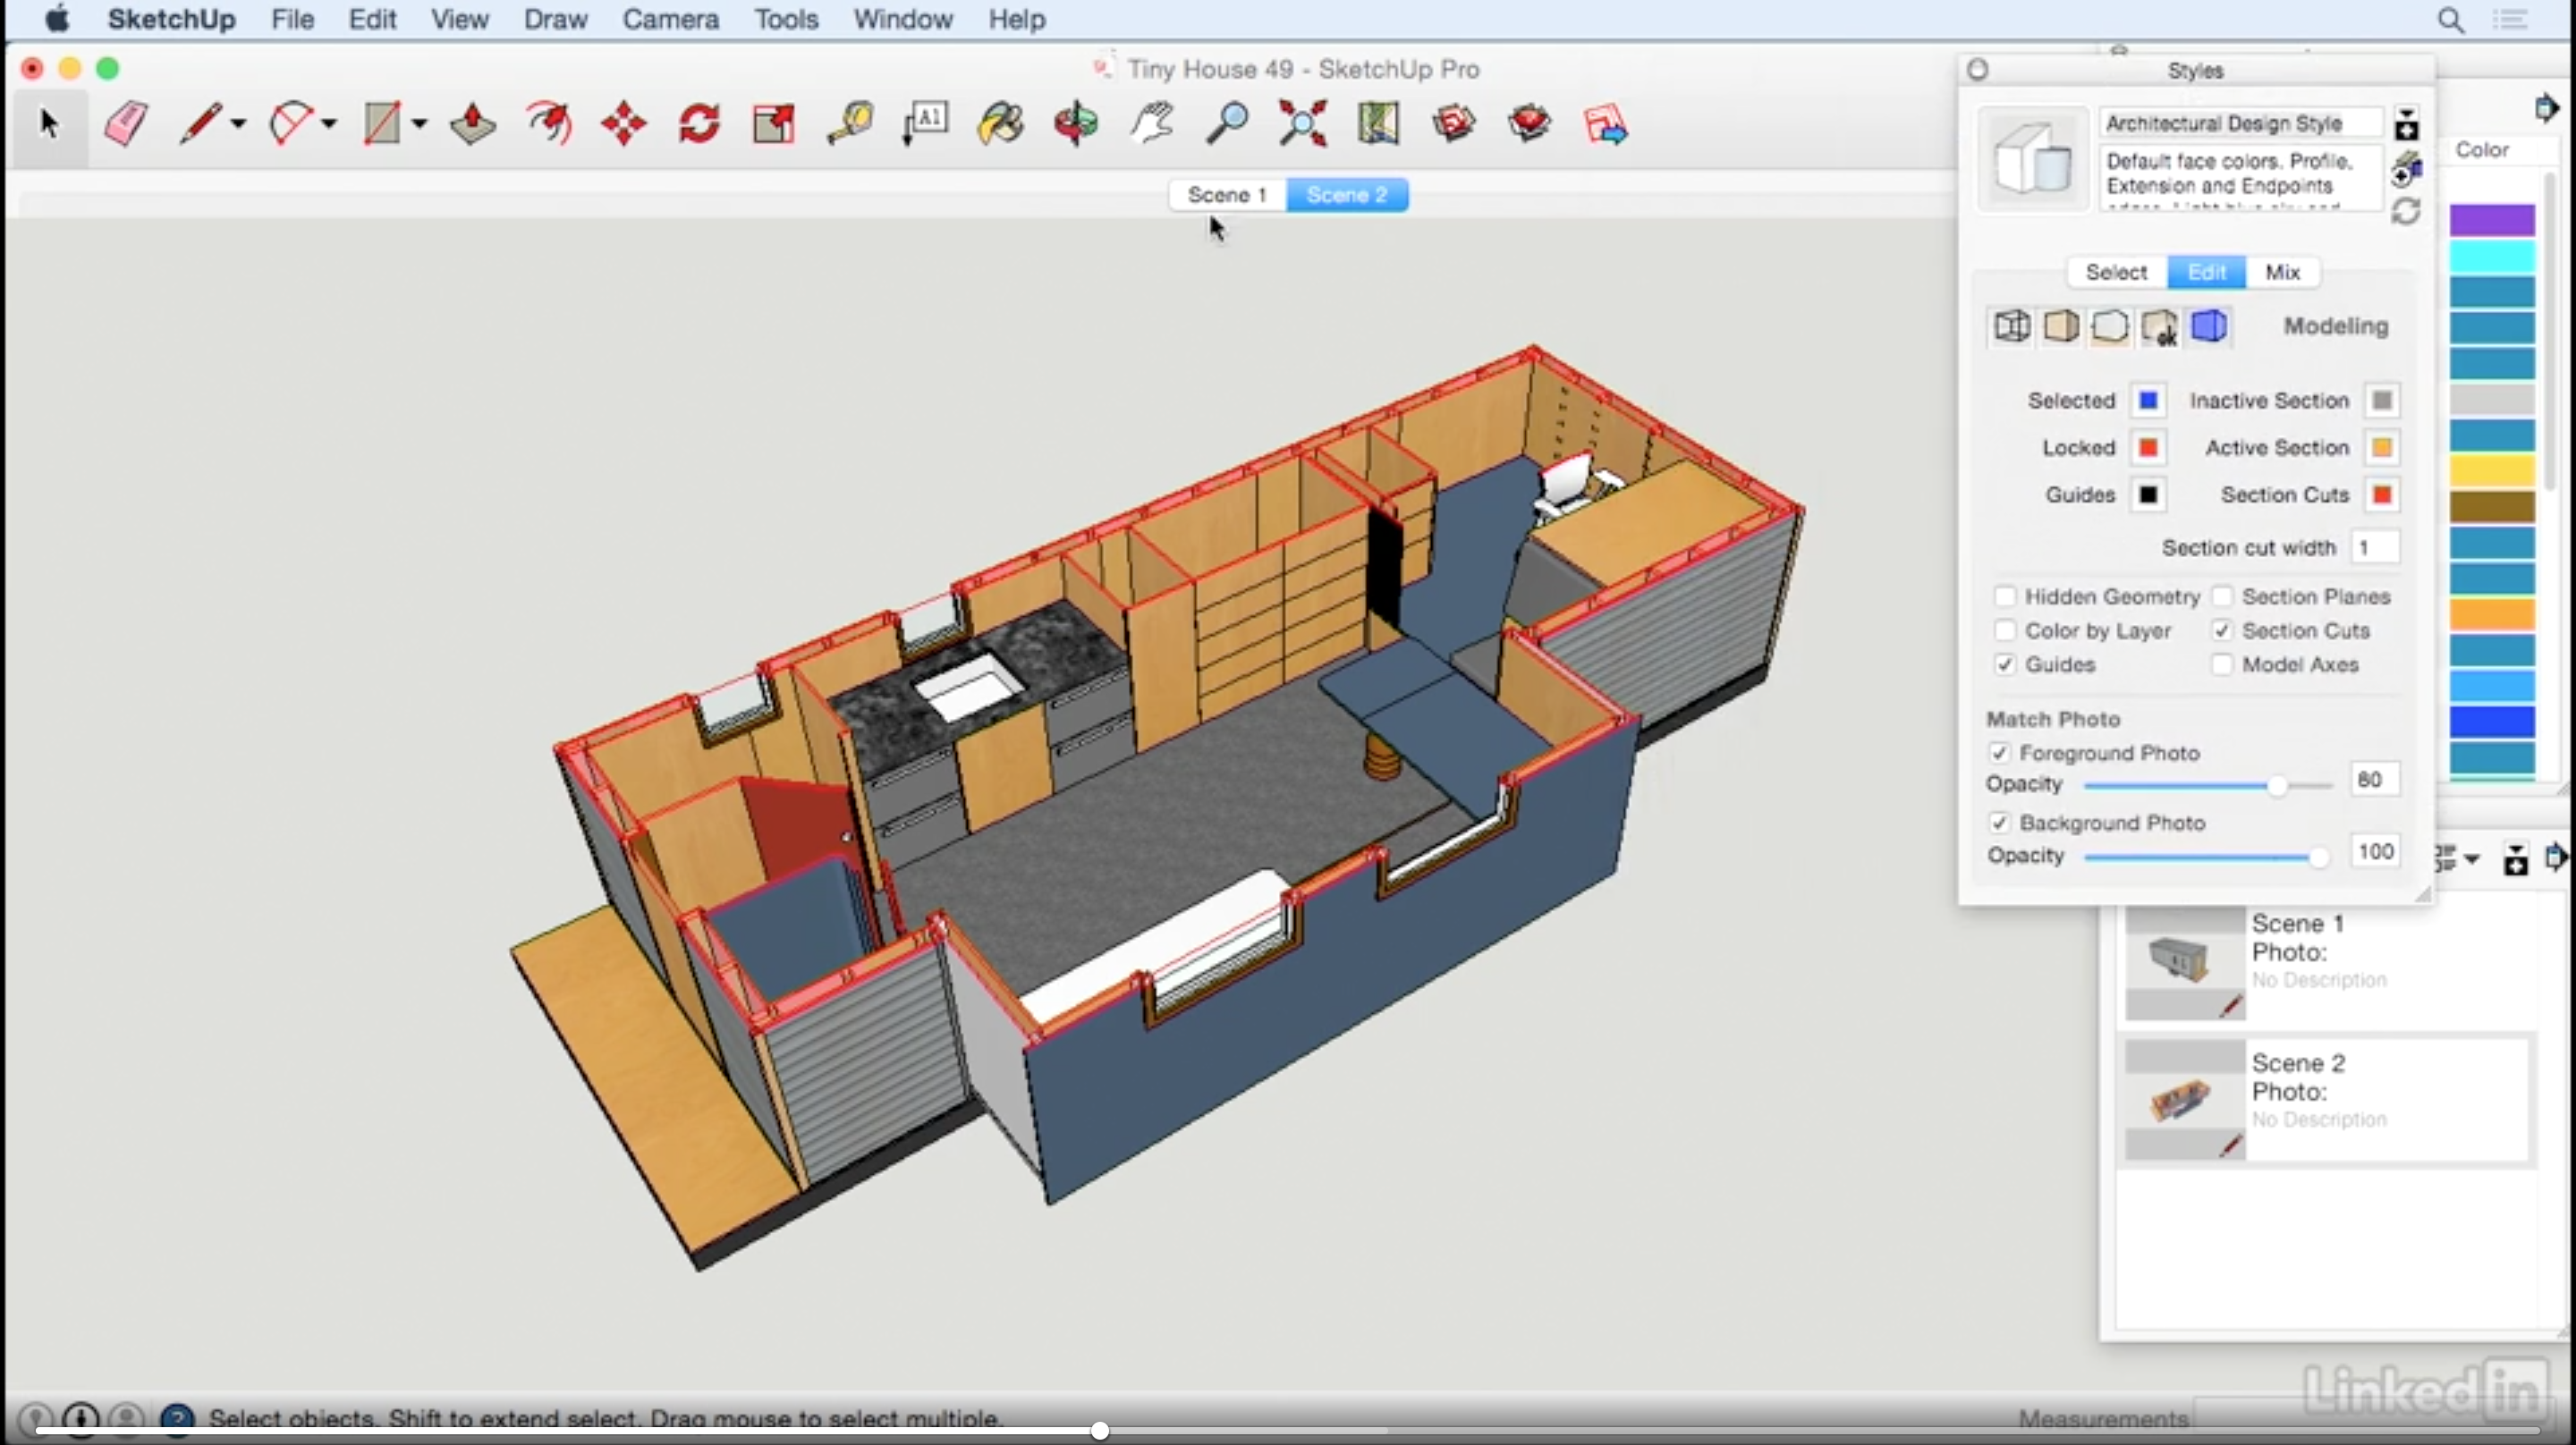
Task: Disable the Section Cuts checkbox
Action: (2221, 631)
